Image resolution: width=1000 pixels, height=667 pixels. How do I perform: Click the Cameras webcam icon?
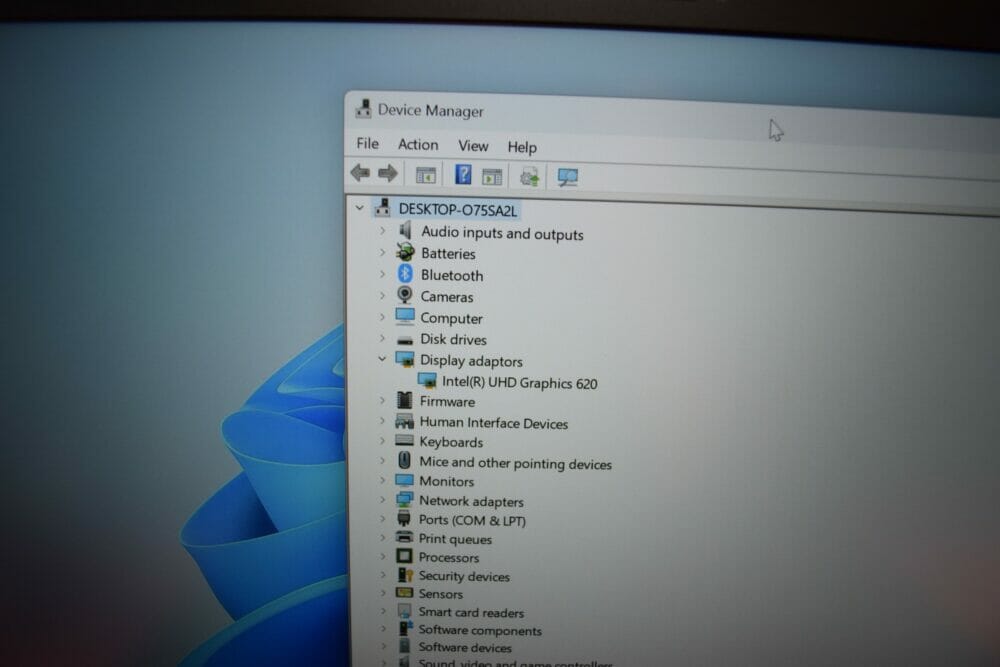pyautogui.click(x=404, y=295)
